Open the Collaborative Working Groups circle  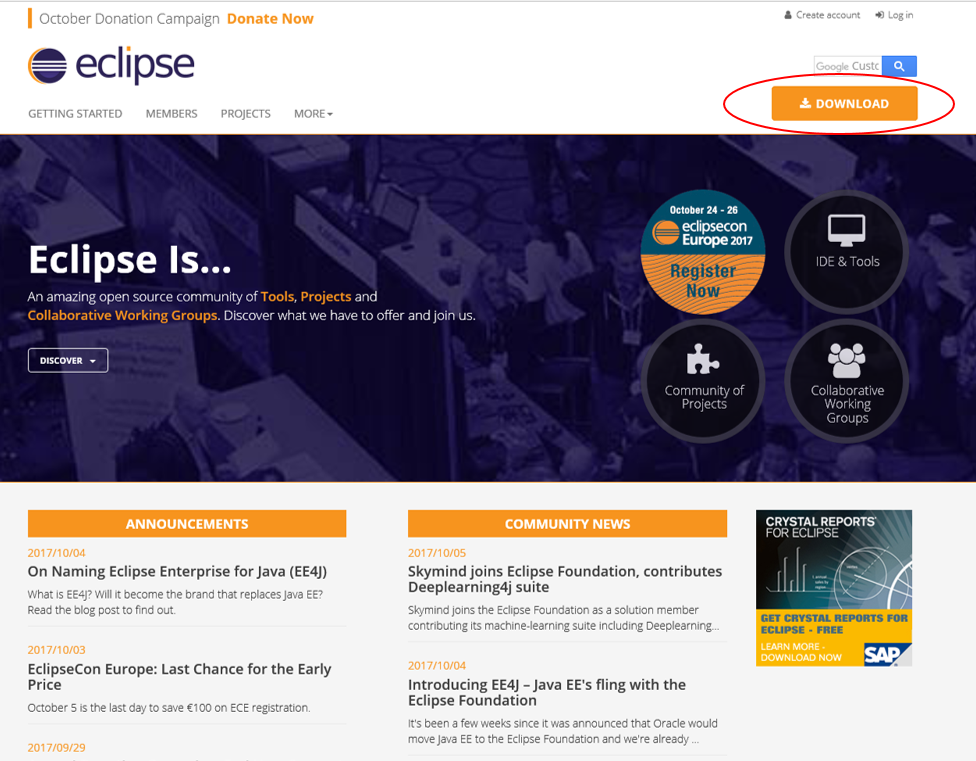click(x=847, y=381)
